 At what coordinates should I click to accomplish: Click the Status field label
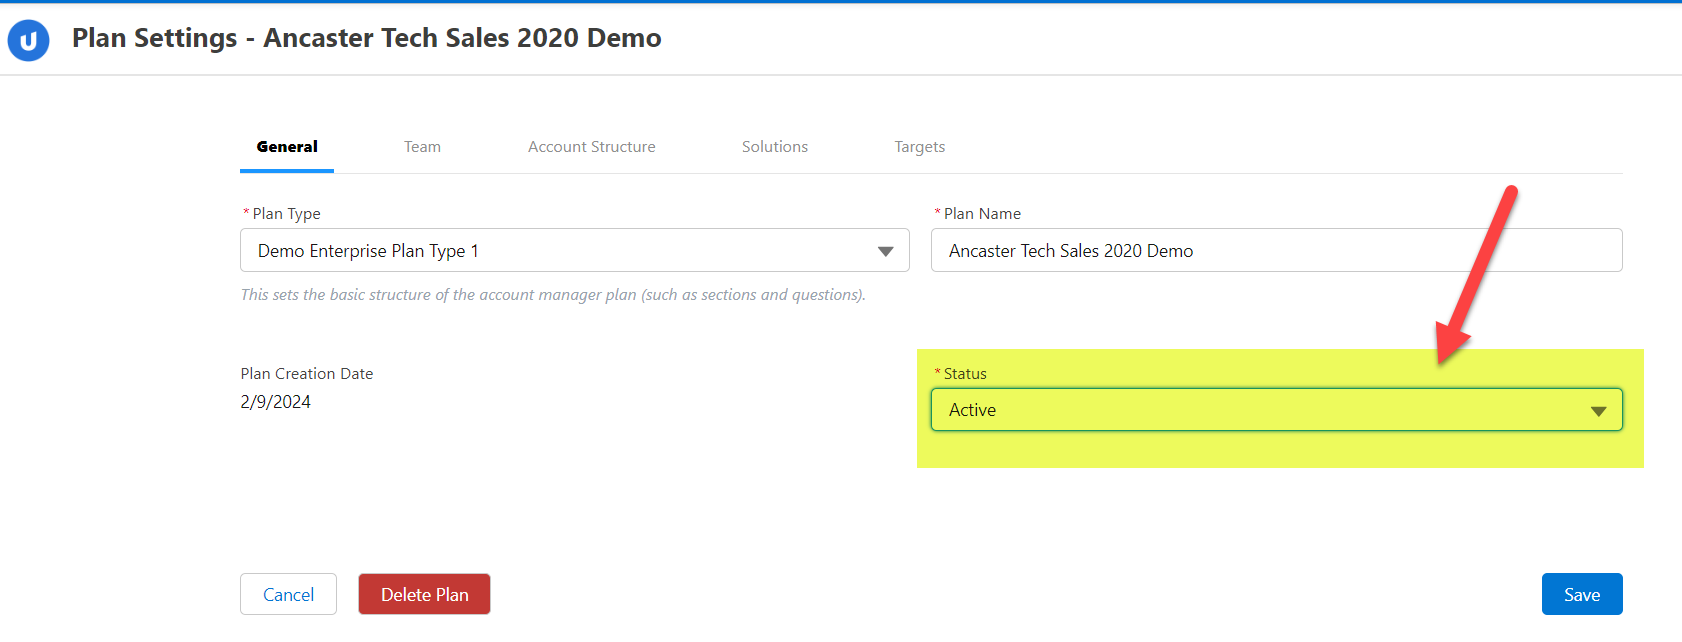[x=965, y=374]
